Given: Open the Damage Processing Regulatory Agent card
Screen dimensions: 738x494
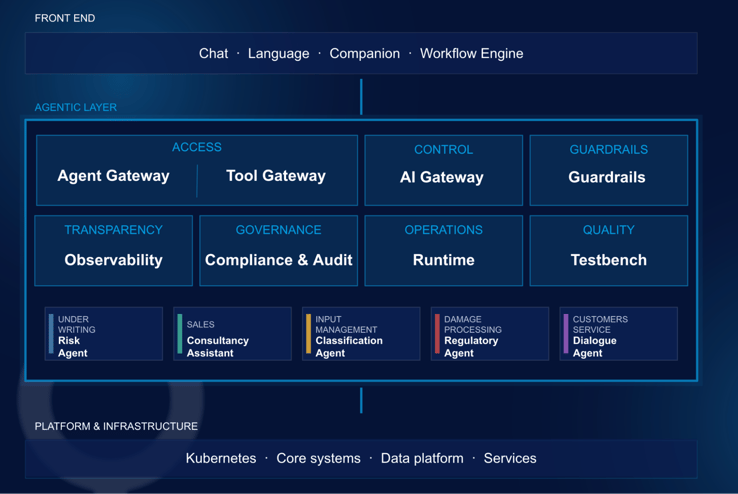Looking at the screenshot, I should [490, 334].
